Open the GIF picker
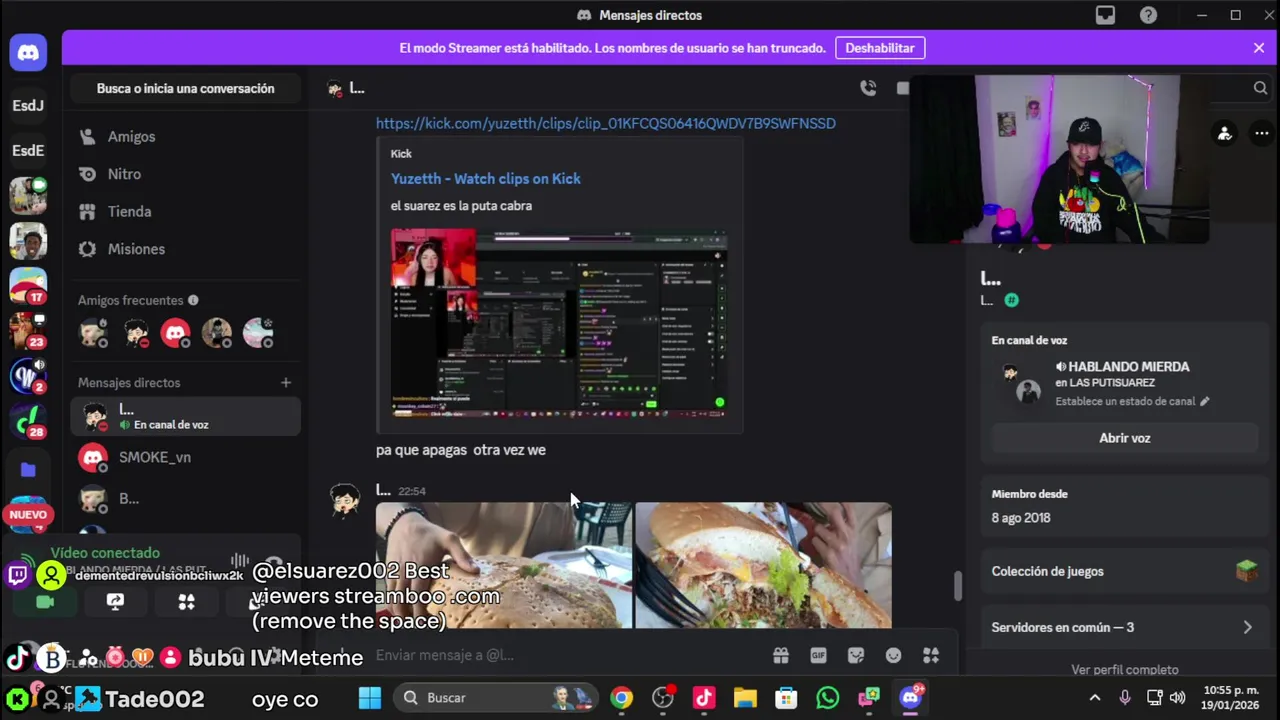The width and height of the screenshot is (1280, 720). pos(818,655)
